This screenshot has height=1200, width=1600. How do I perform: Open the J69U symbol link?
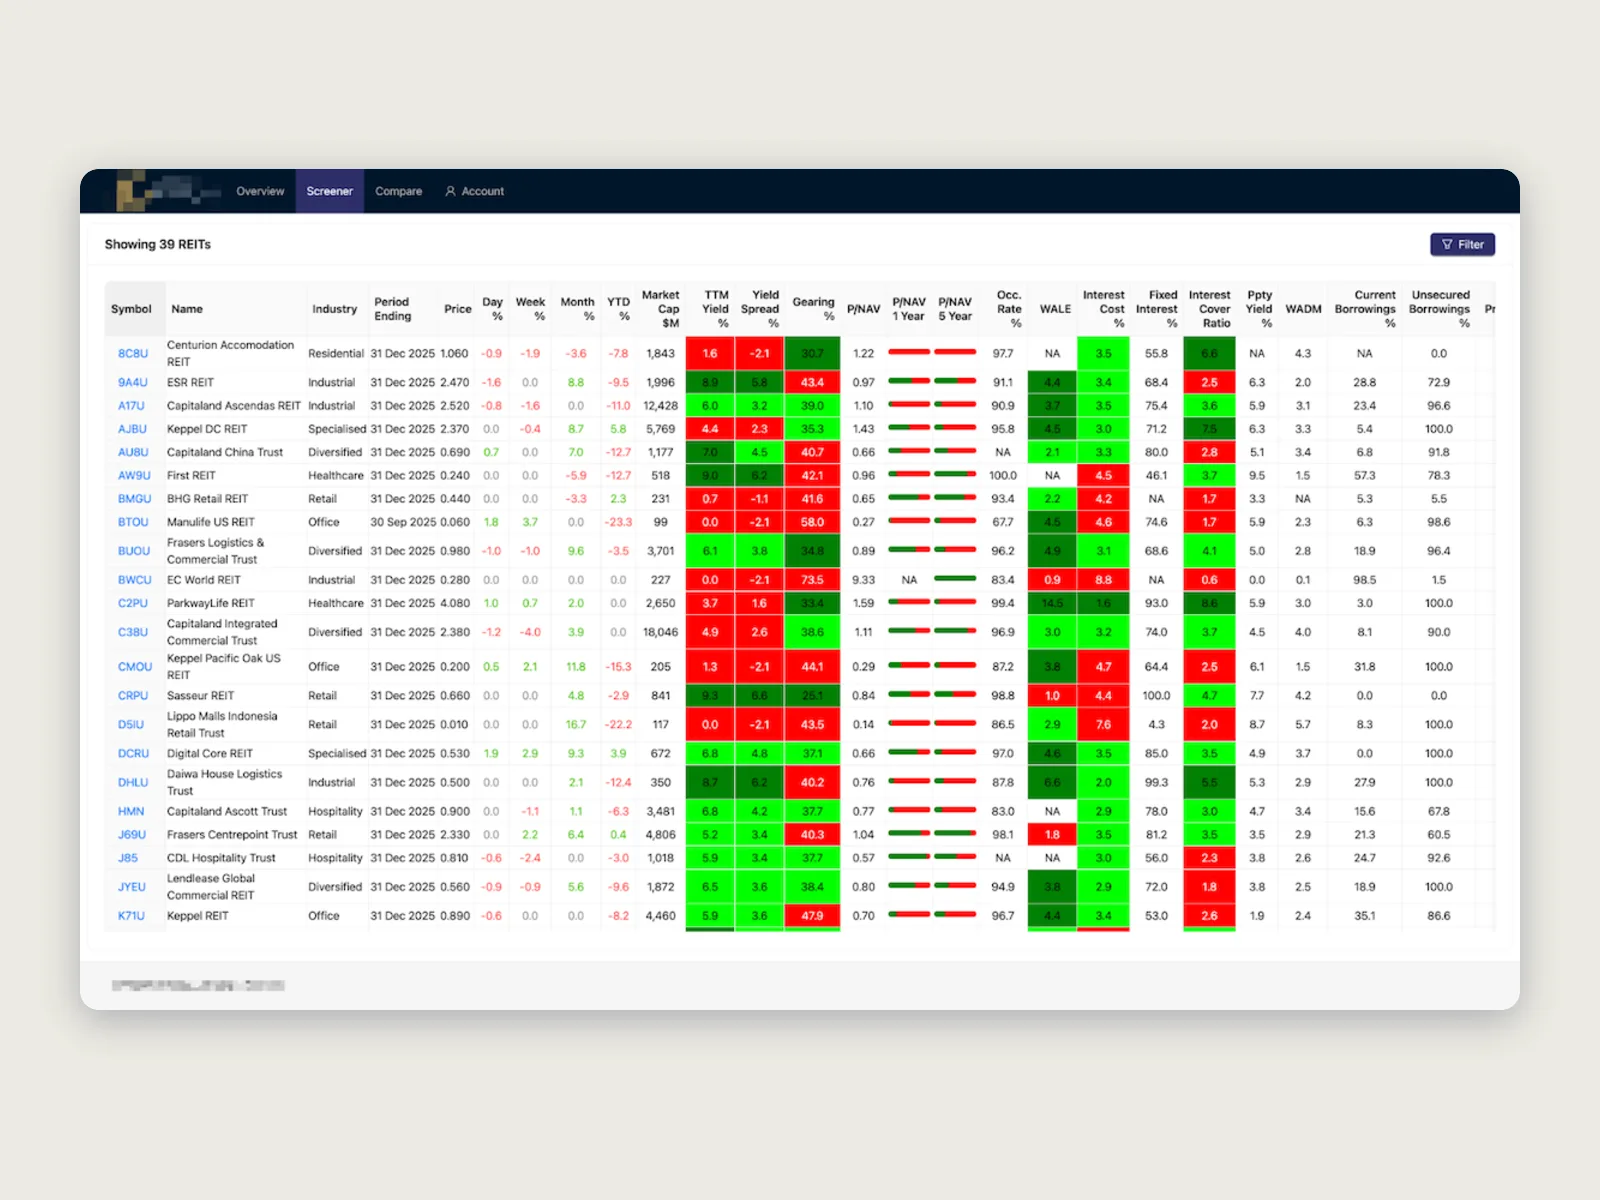click(x=132, y=835)
